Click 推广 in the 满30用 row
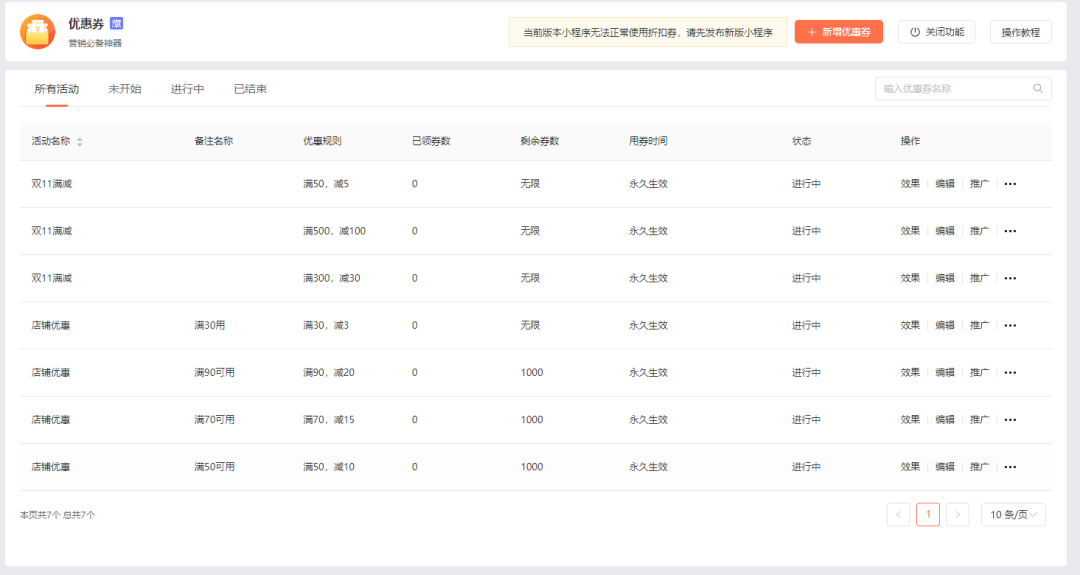This screenshot has width=1080, height=575. coord(979,325)
